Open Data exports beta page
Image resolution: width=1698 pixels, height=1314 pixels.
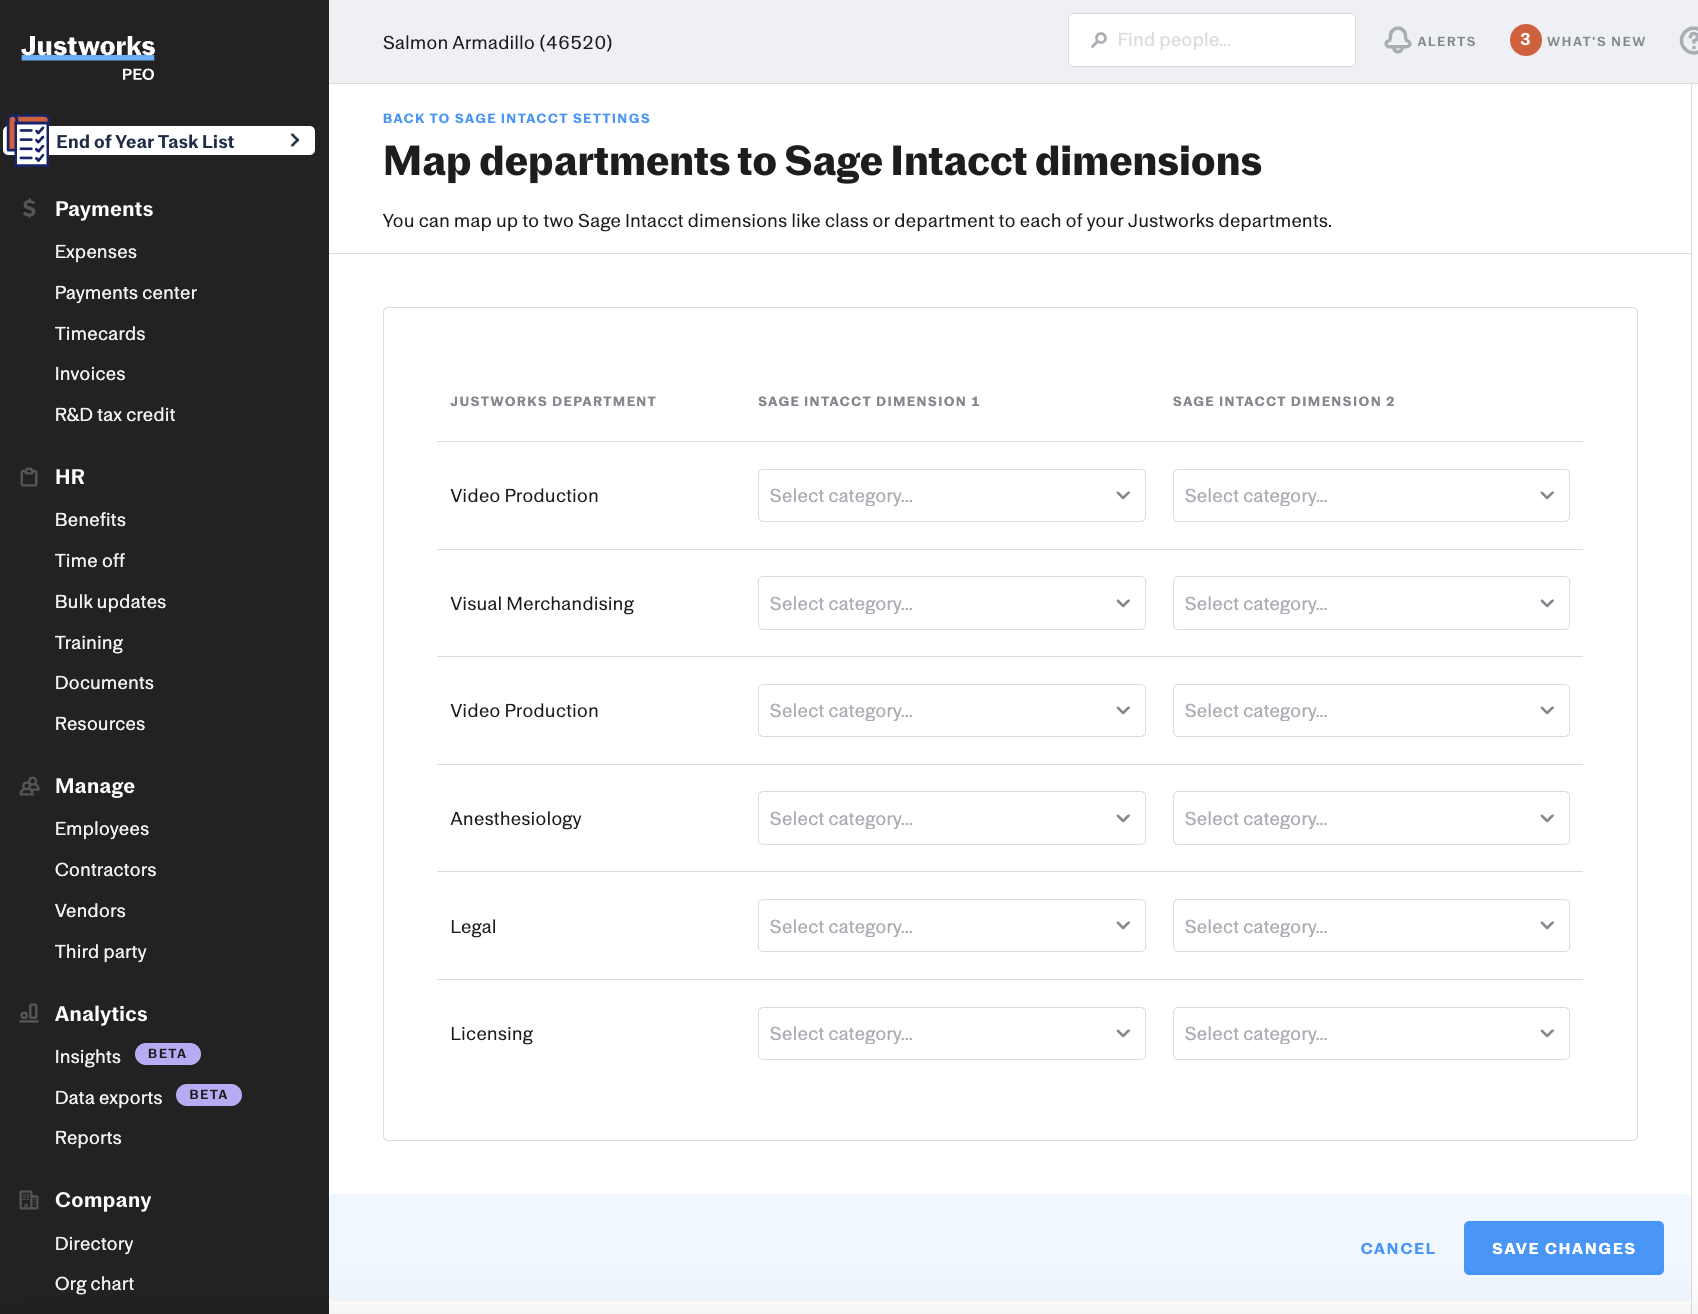pos(108,1098)
